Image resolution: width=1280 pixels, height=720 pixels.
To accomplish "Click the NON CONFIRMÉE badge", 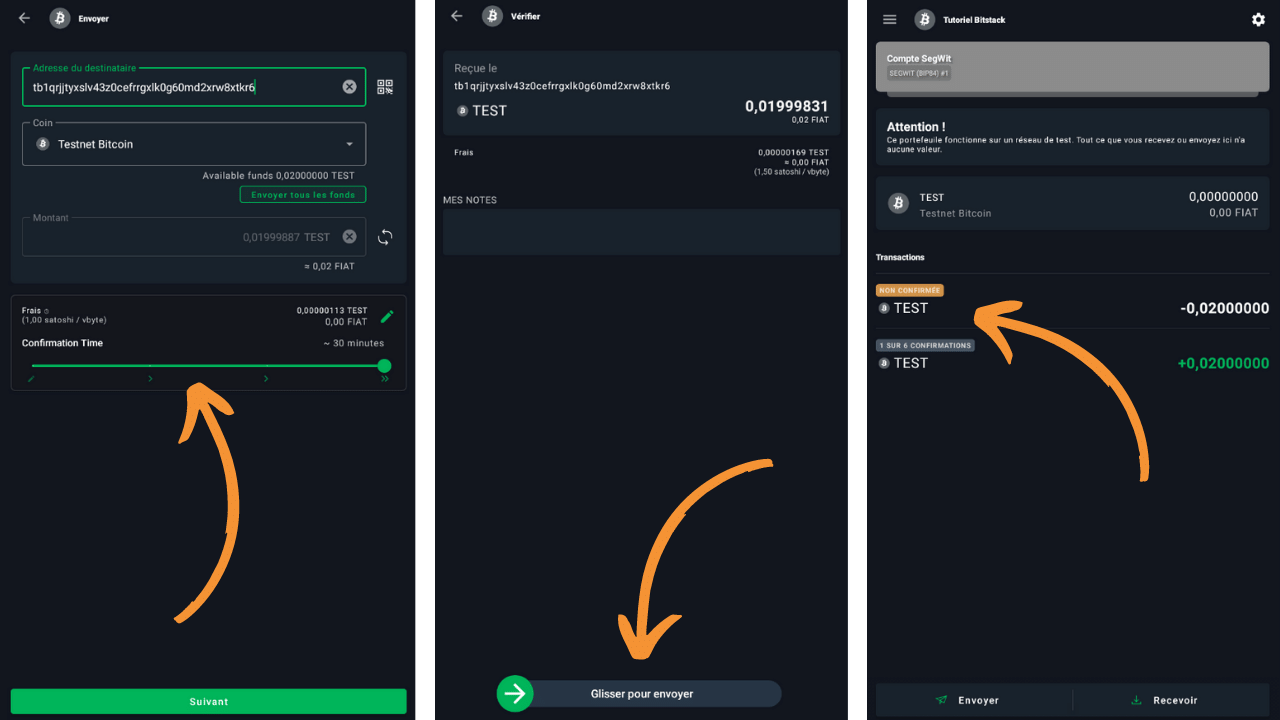I will [910, 290].
